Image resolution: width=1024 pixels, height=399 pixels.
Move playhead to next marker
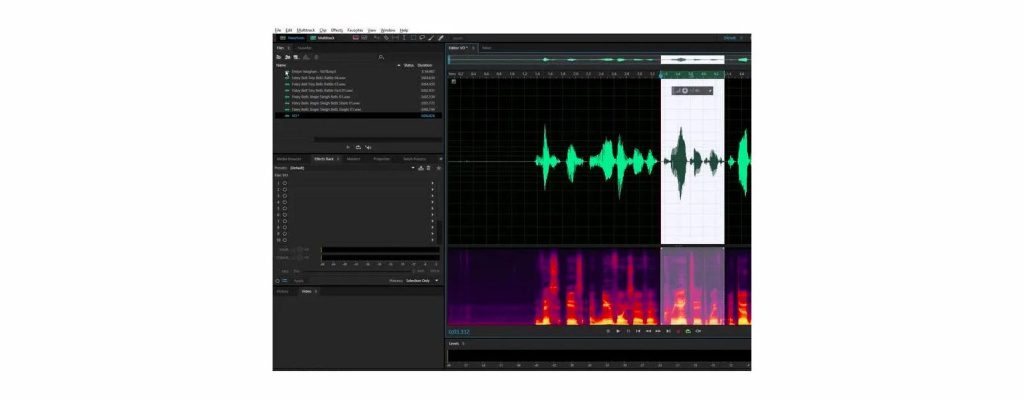[668, 331]
